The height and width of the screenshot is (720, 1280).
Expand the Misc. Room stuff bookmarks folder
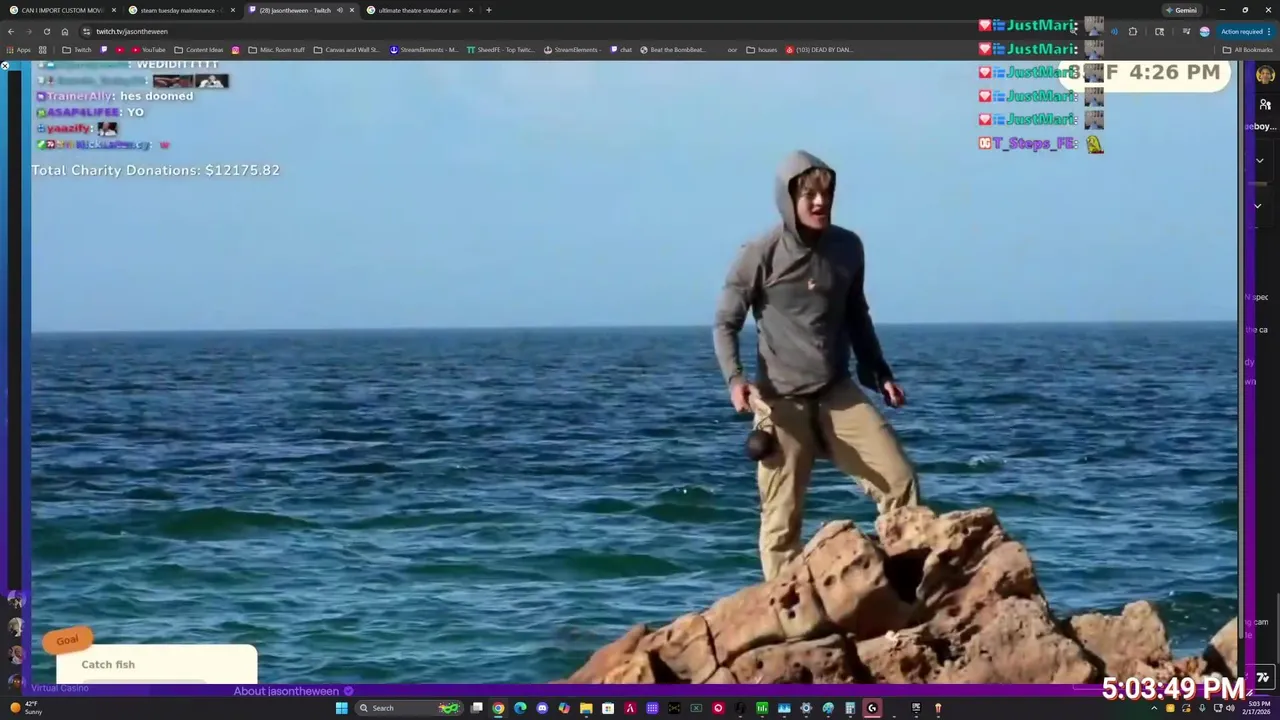[x=277, y=50]
